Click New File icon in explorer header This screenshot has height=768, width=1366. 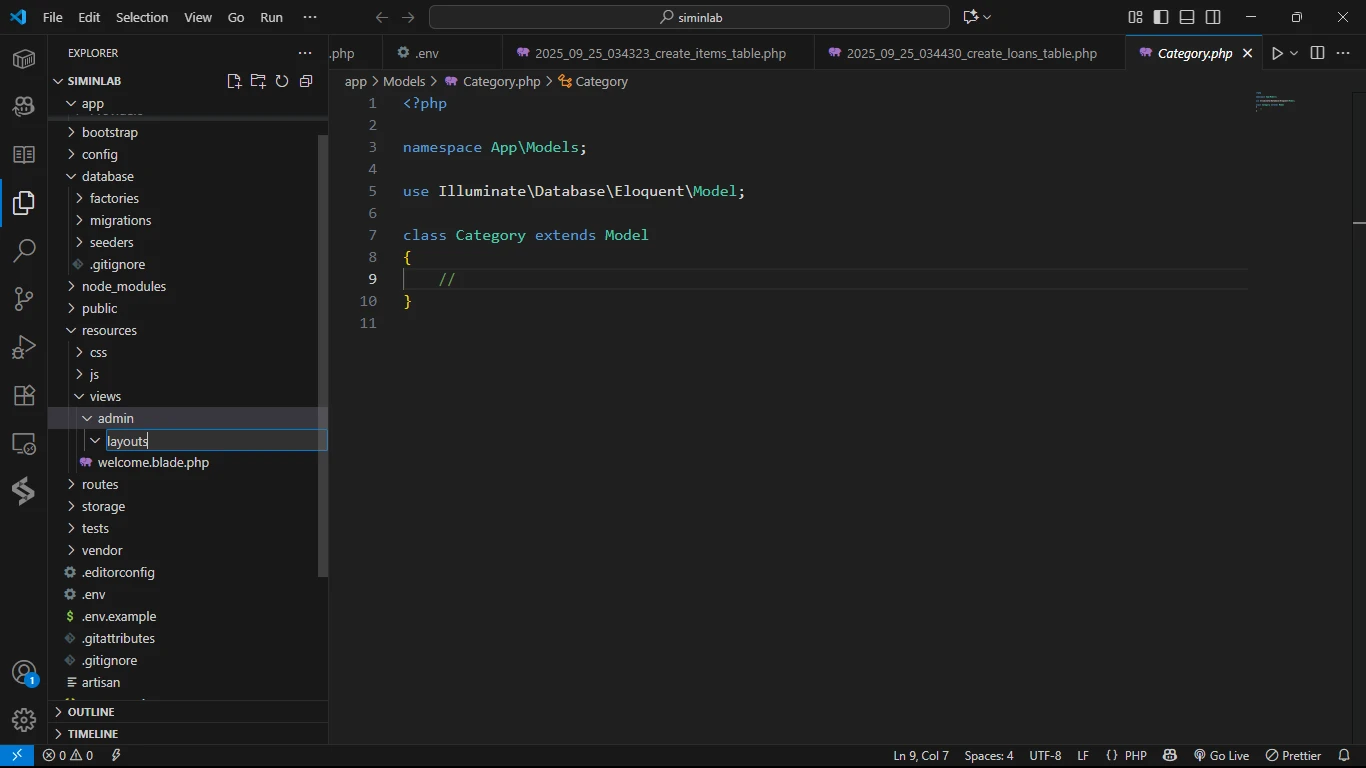pos(234,81)
